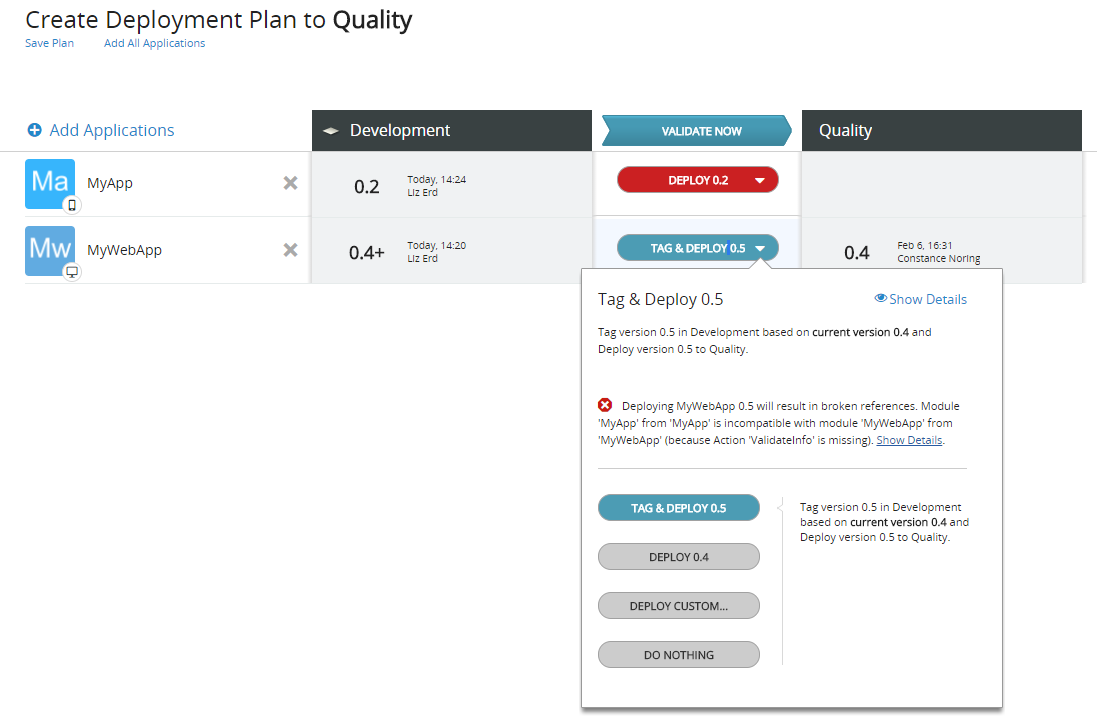Open Show Details in the broken references warning
The image size is (1097, 728).
click(x=908, y=439)
